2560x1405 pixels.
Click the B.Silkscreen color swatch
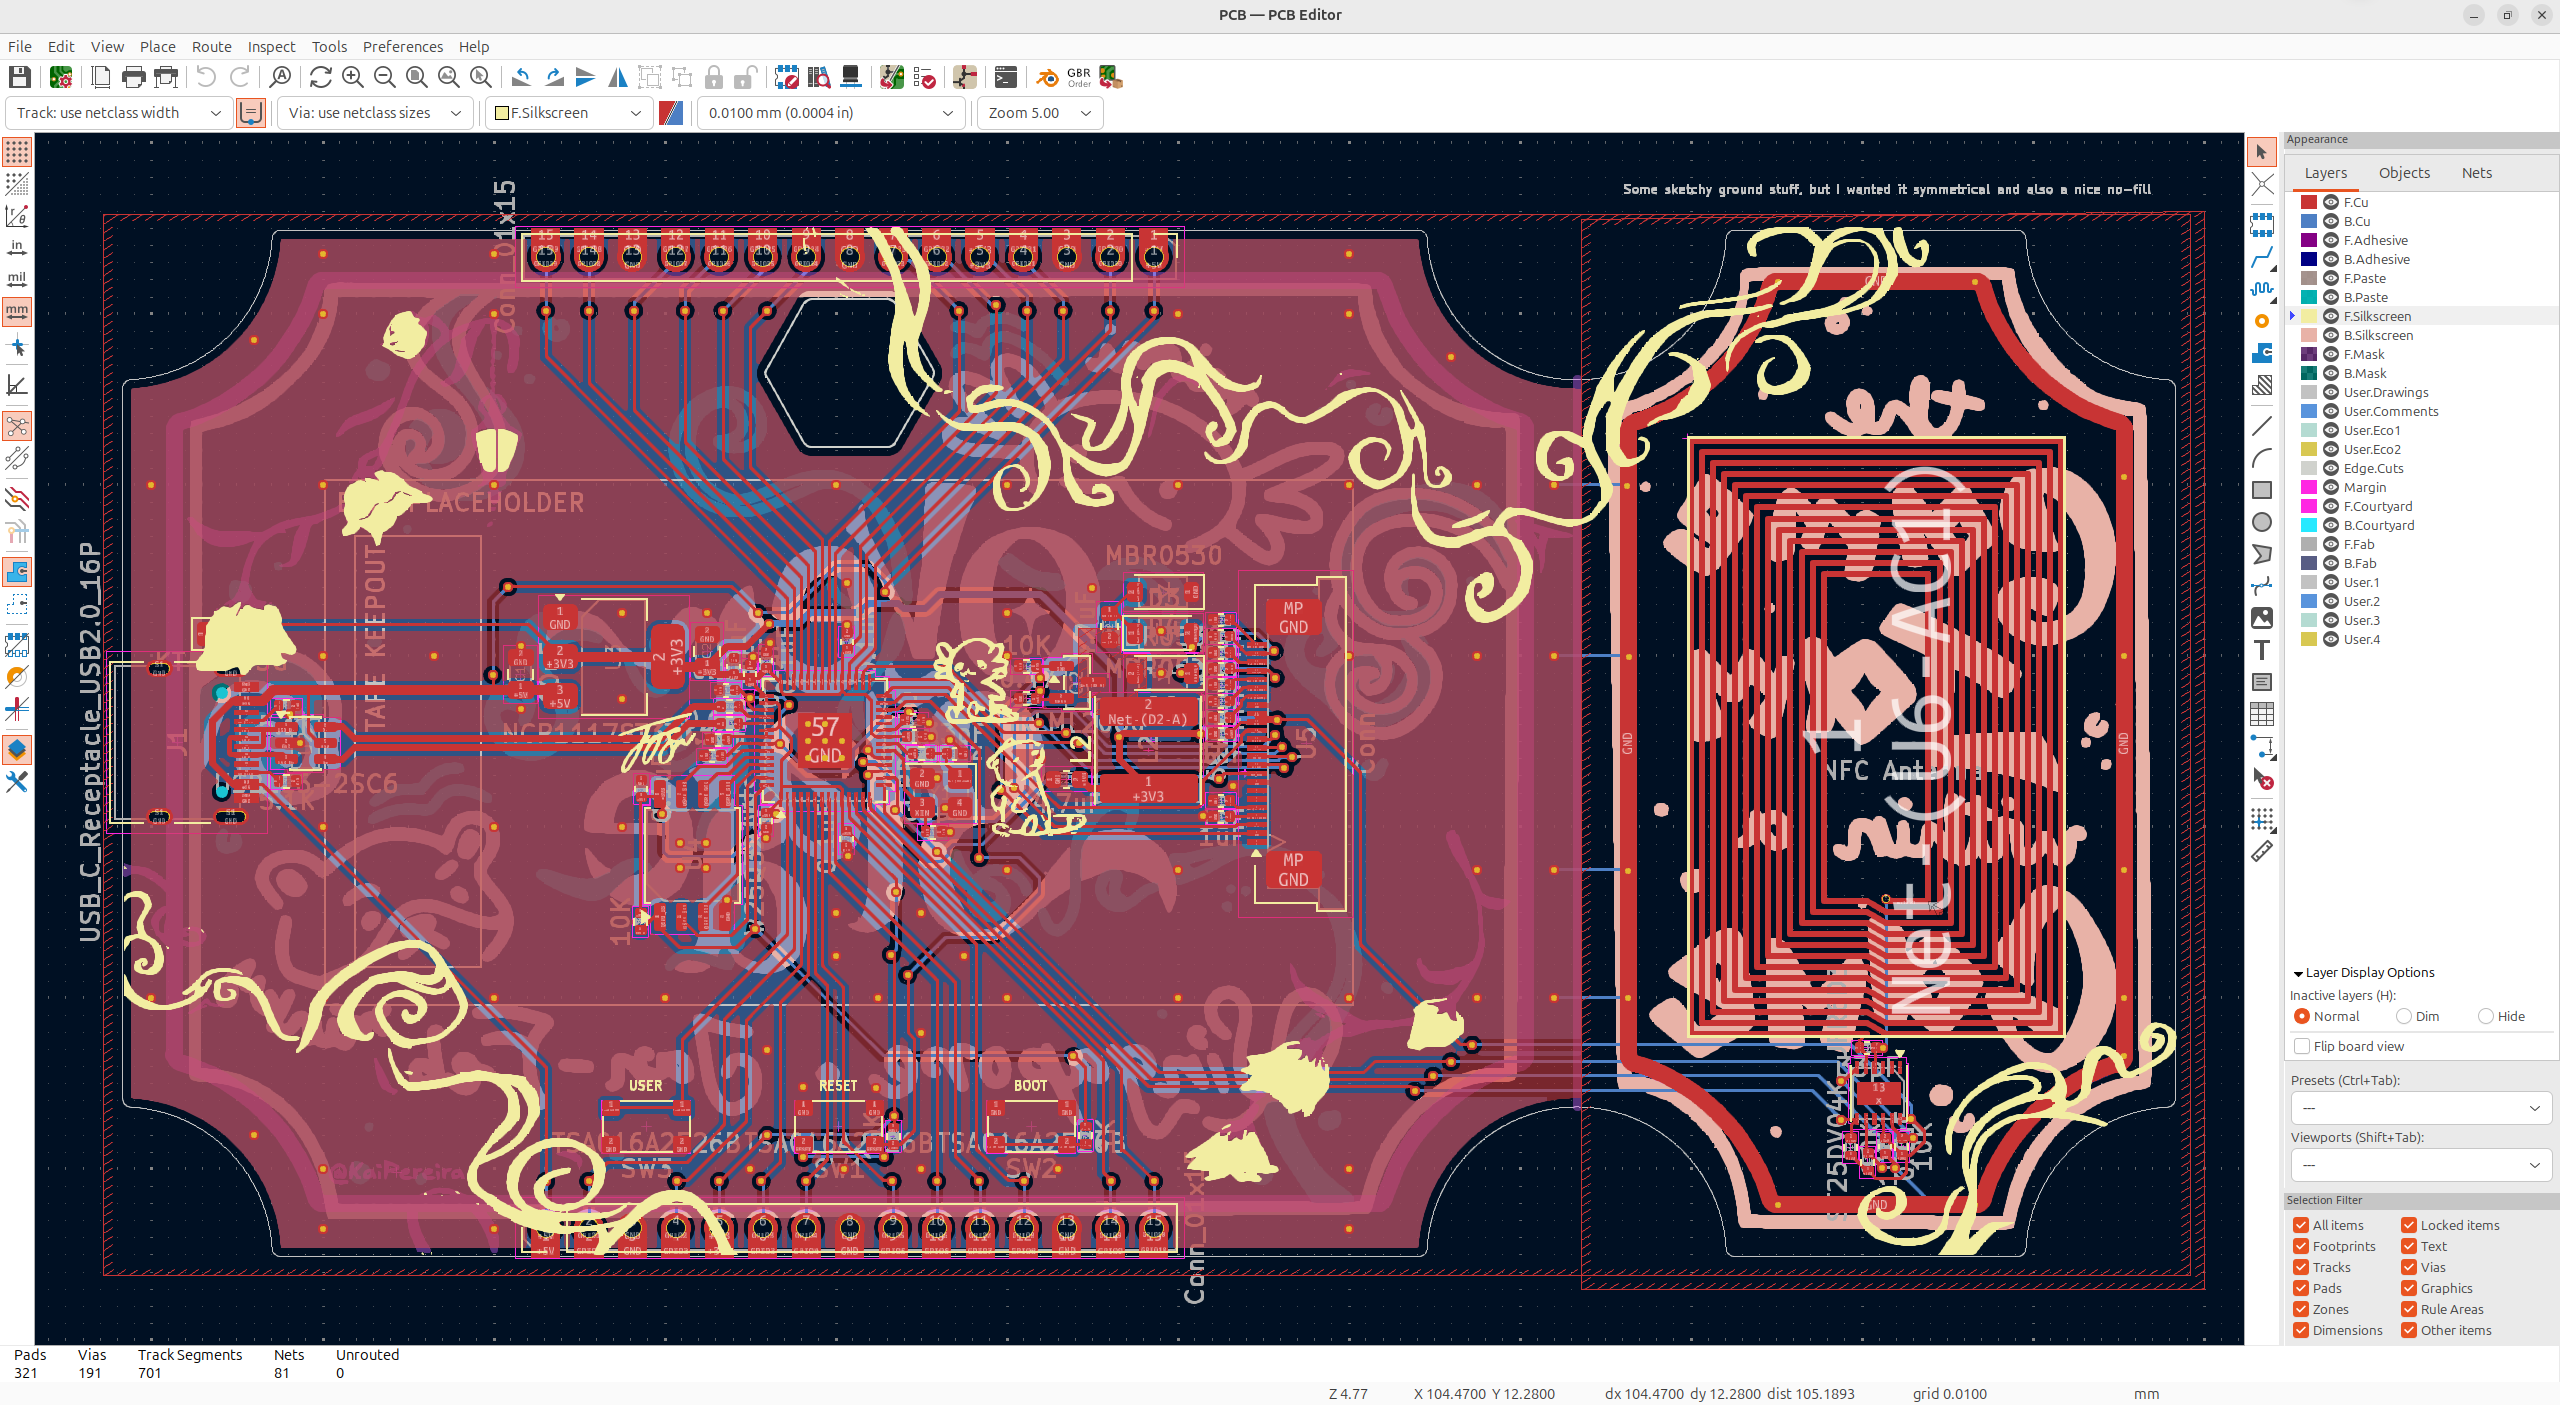[2309, 335]
